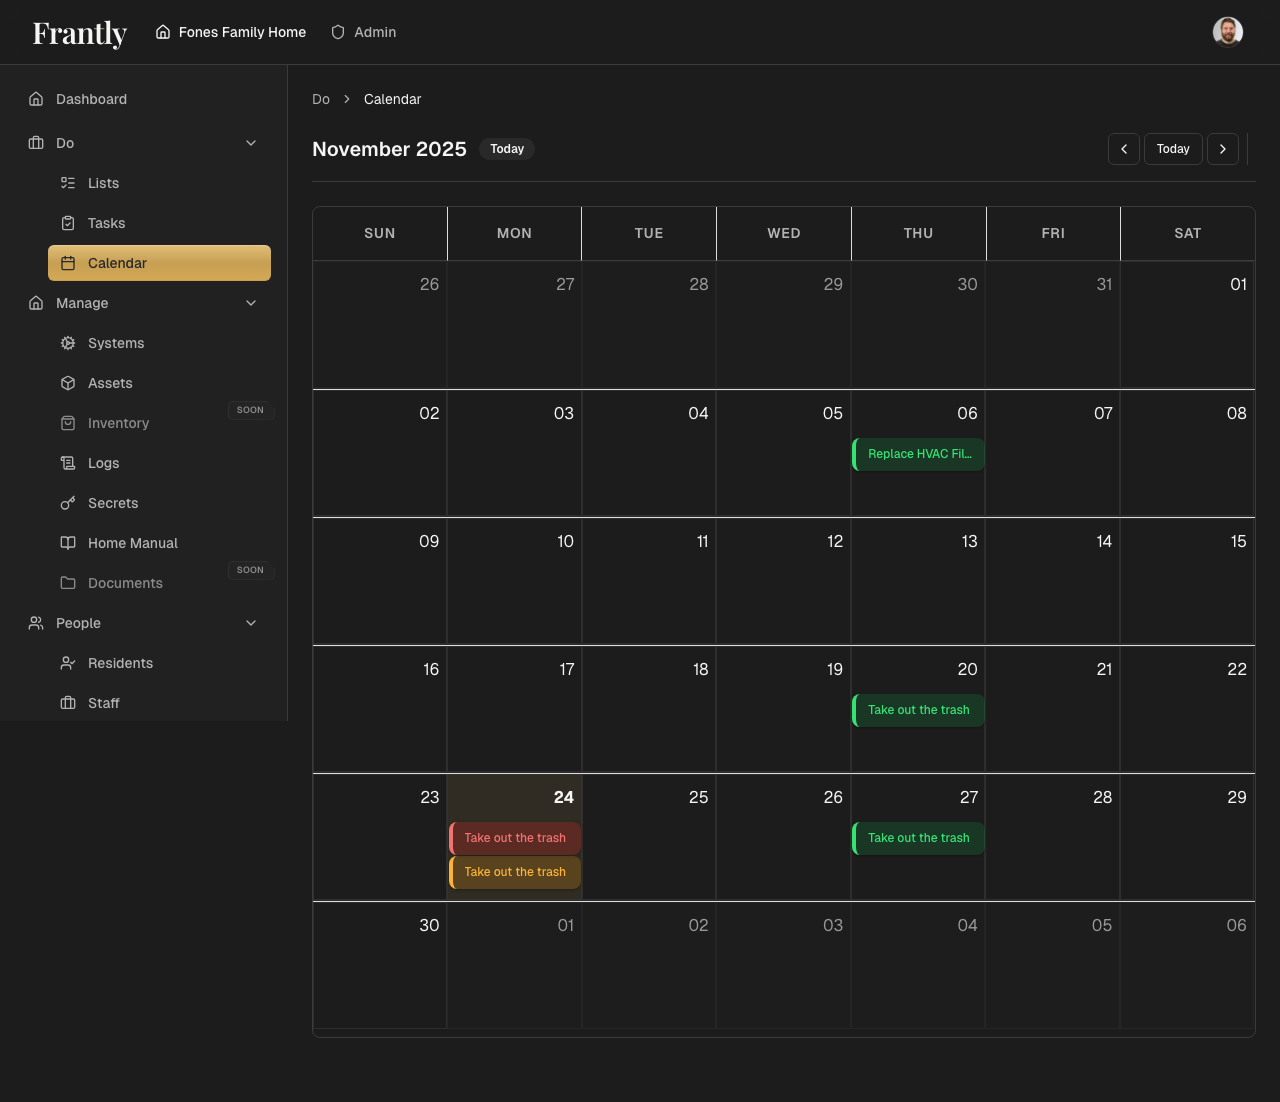Click the Lists icon in the sidebar
This screenshot has height=1102, width=1280.
(68, 183)
